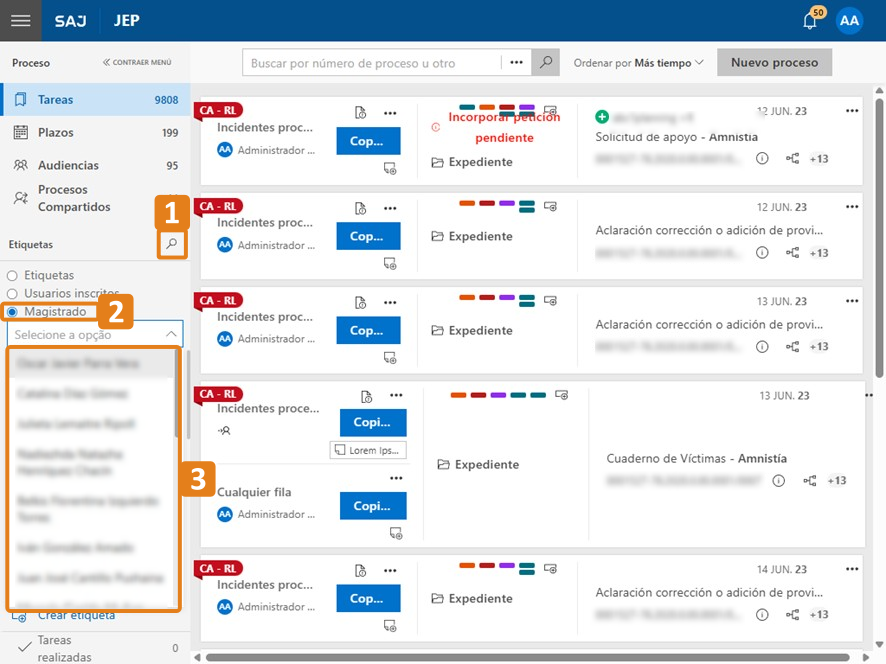Click the magnifier search button in the search bar
Image resolution: width=886 pixels, height=664 pixels.
click(545, 62)
